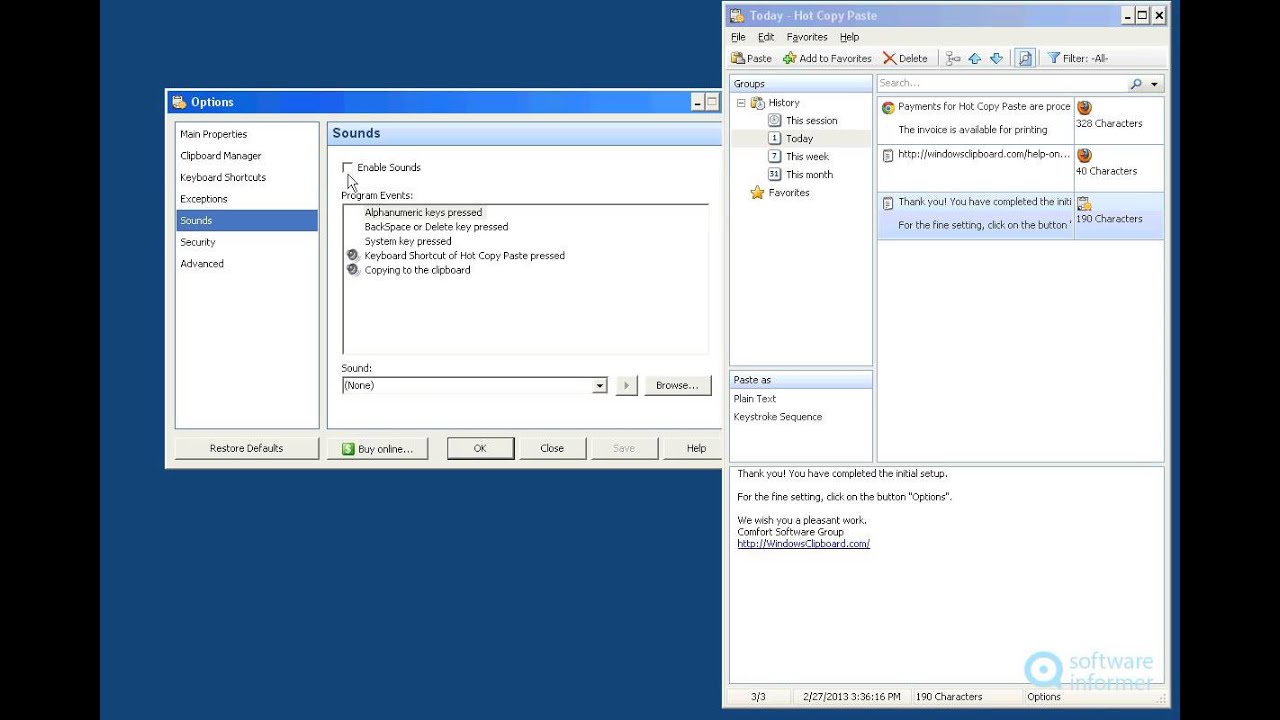The width and height of the screenshot is (1280, 720).
Task: Click Paste in the Hot Copy Paste toolbar
Action: pyautogui.click(x=752, y=58)
